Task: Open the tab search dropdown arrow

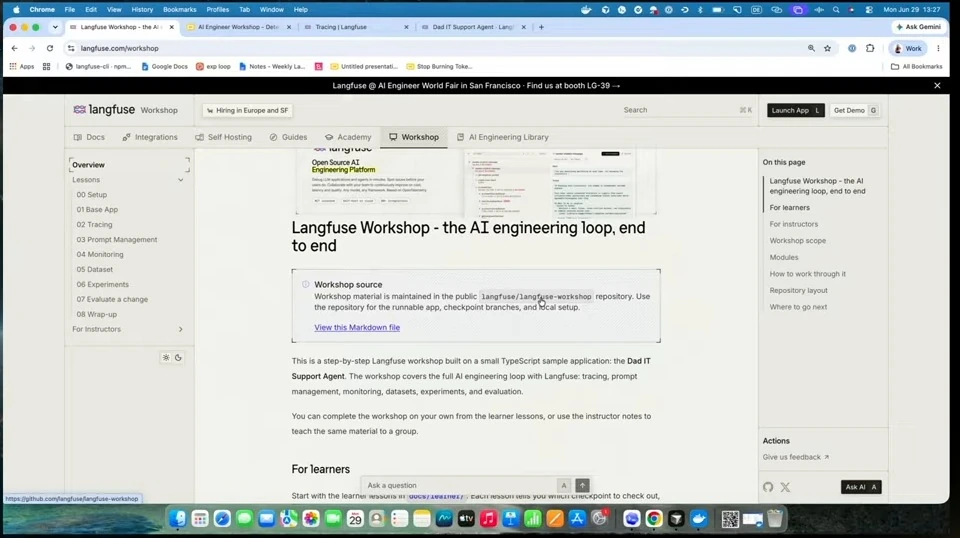Action: point(55,27)
